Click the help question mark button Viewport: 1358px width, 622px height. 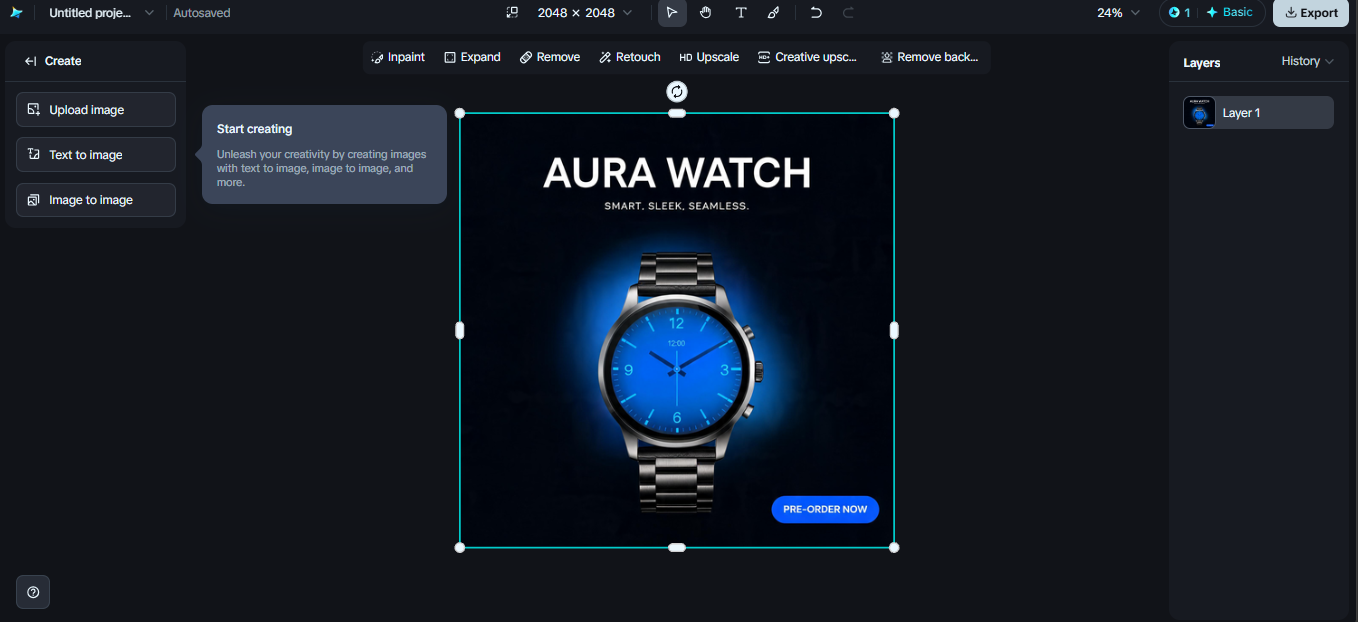[33, 592]
